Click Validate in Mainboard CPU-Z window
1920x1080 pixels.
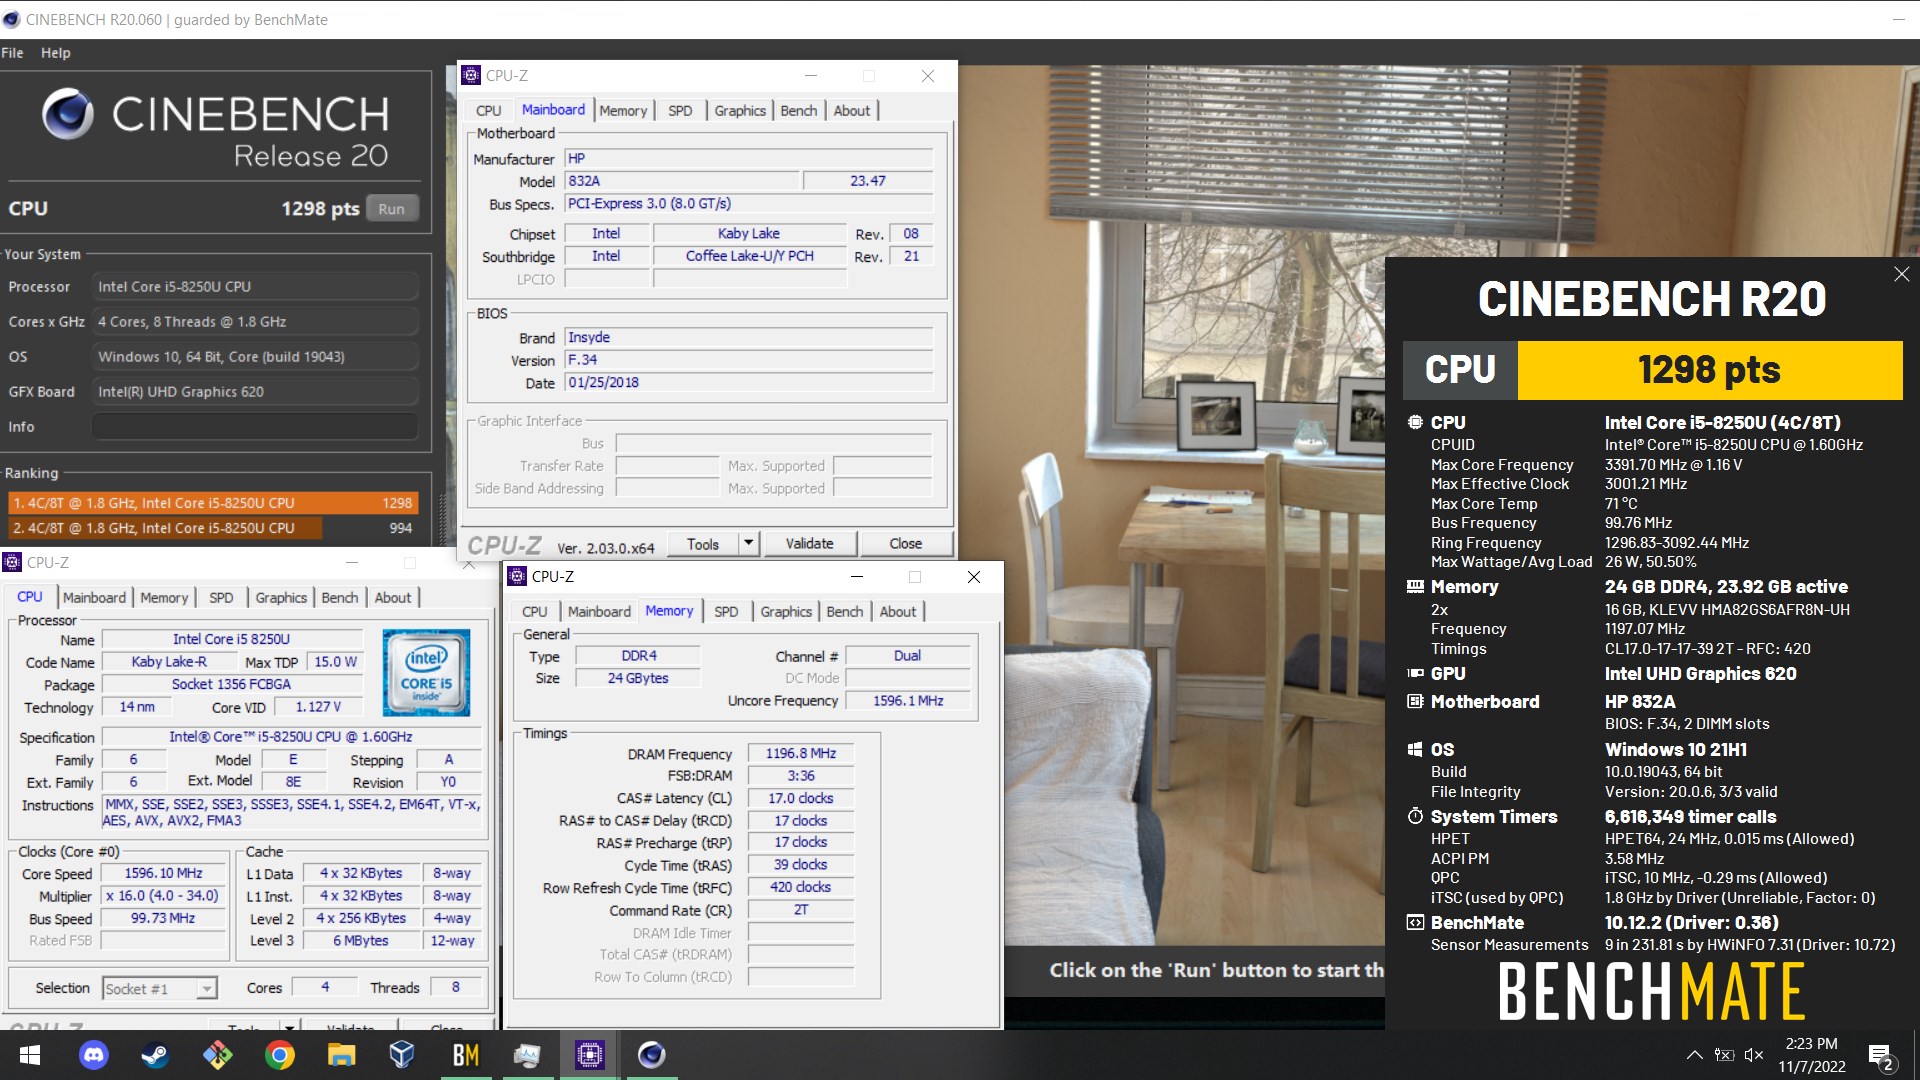[809, 544]
